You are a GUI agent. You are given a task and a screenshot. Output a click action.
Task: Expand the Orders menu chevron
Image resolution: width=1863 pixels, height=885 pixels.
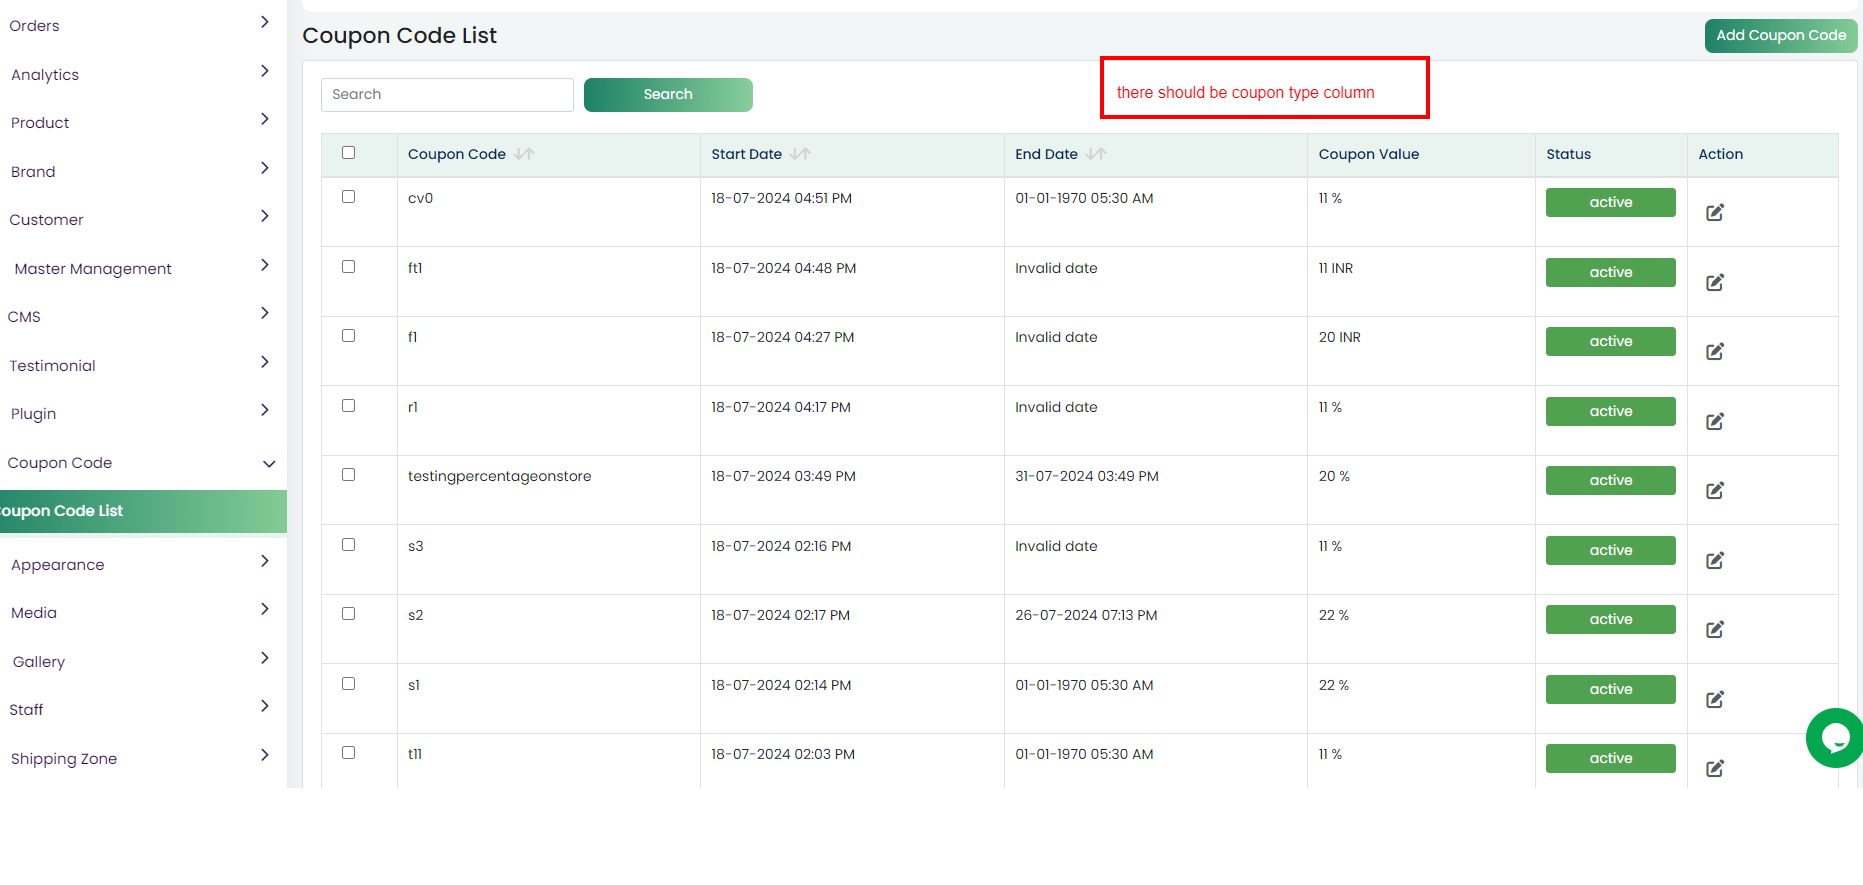click(x=264, y=22)
